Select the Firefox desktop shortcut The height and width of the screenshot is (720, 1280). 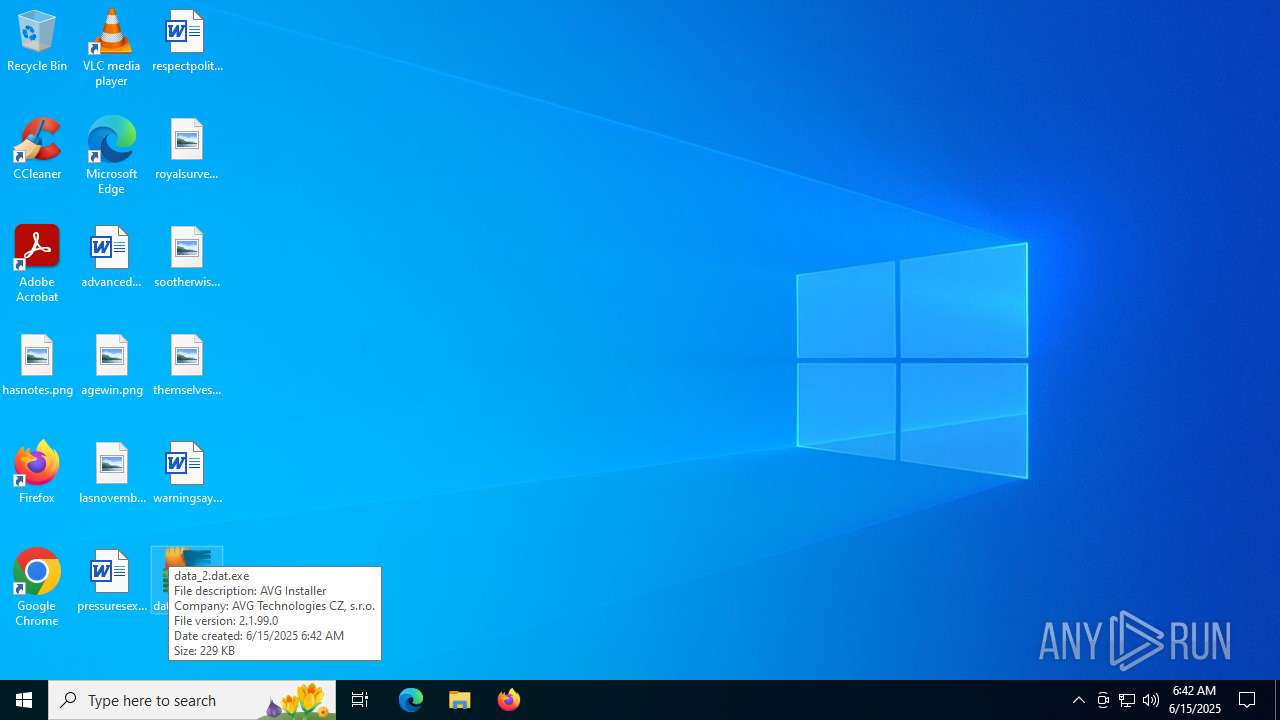(37, 473)
